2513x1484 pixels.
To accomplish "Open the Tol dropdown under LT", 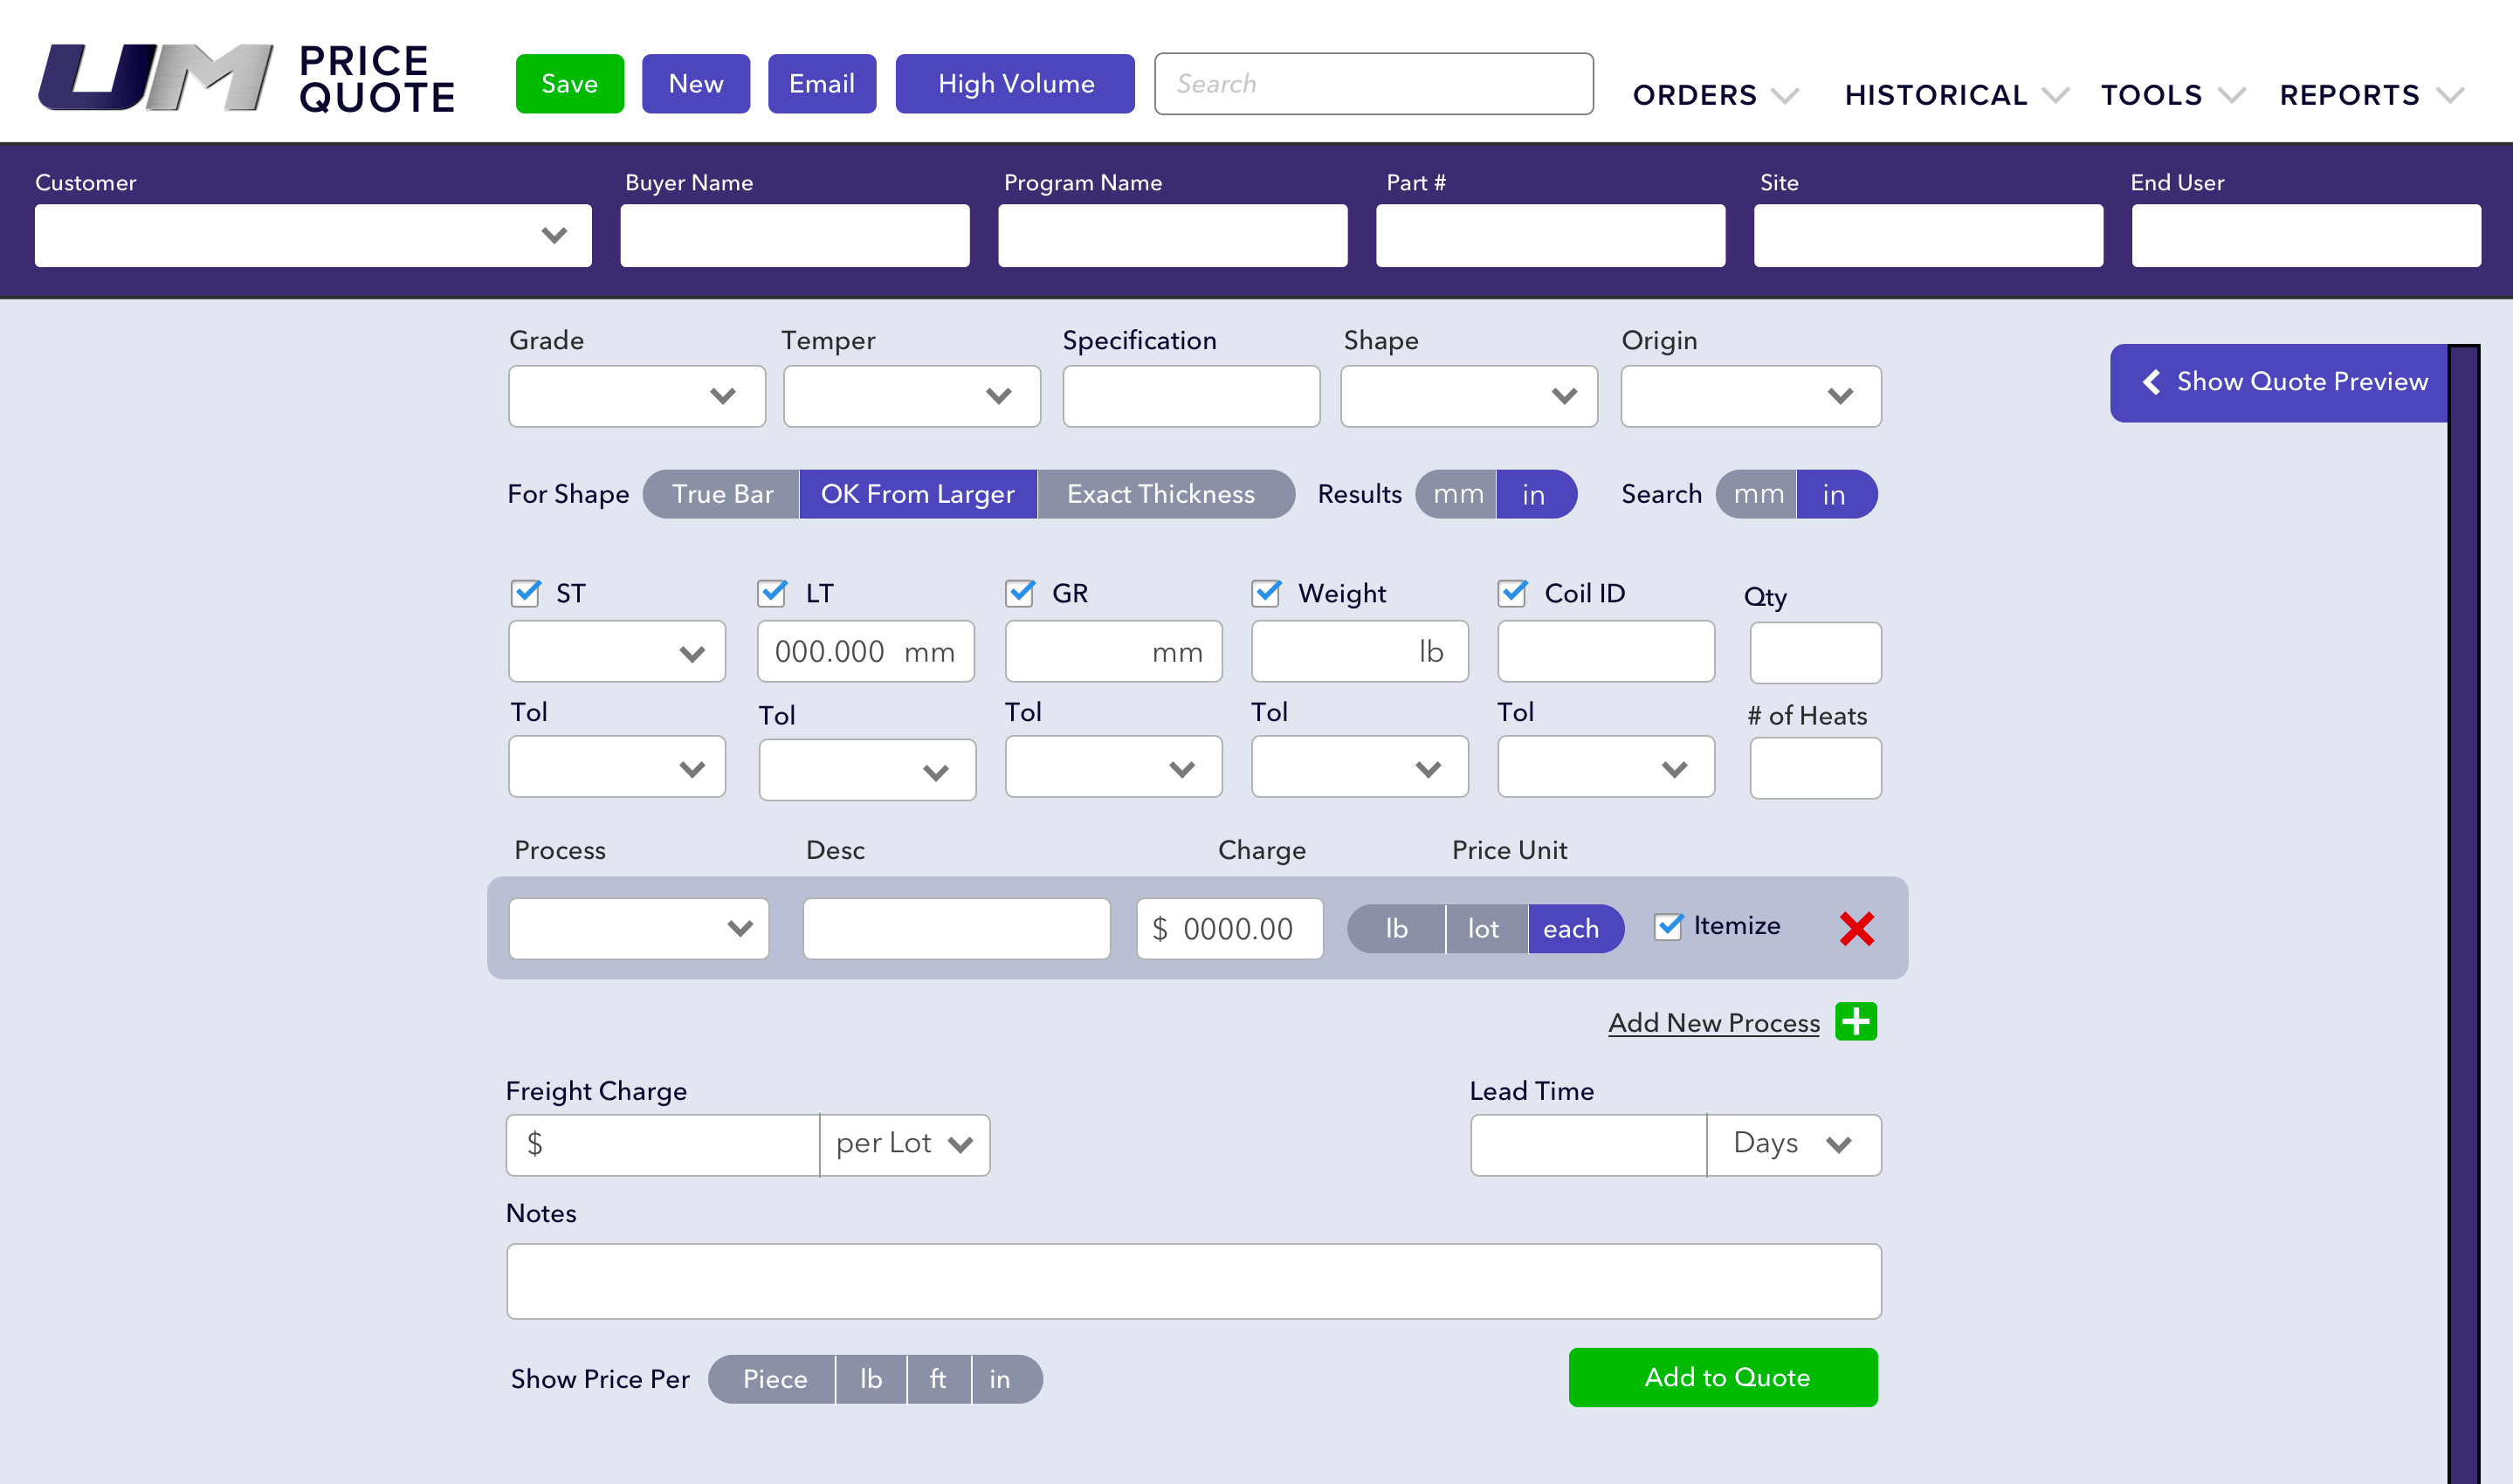I will click(x=867, y=770).
